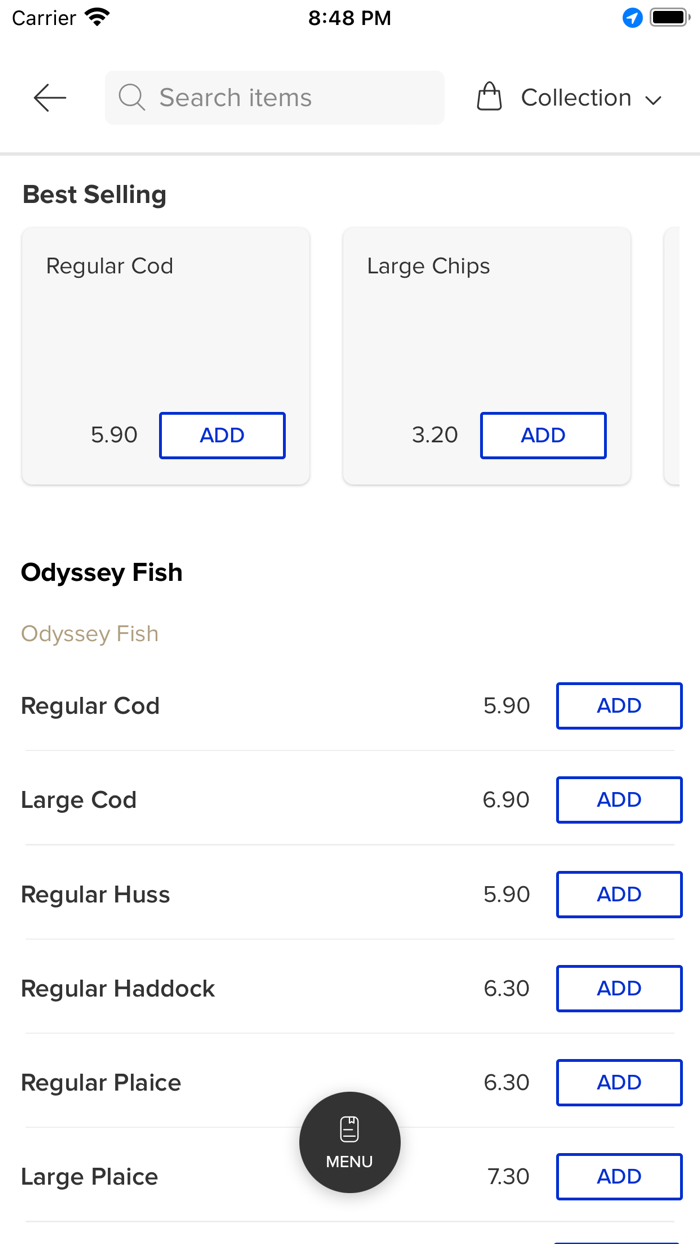Image resolution: width=700 pixels, height=1244 pixels.
Task: Open the Collection bag icon
Action: [x=489, y=97]
